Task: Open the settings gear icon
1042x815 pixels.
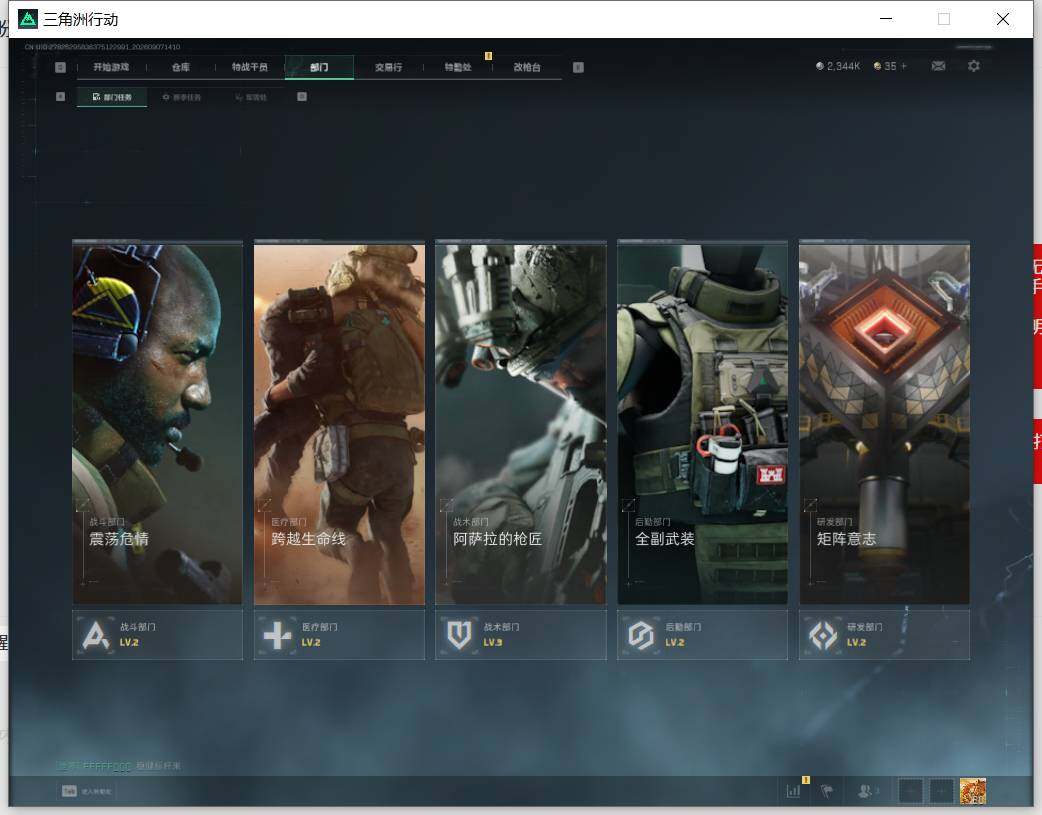Action: [x=974, y=66]
